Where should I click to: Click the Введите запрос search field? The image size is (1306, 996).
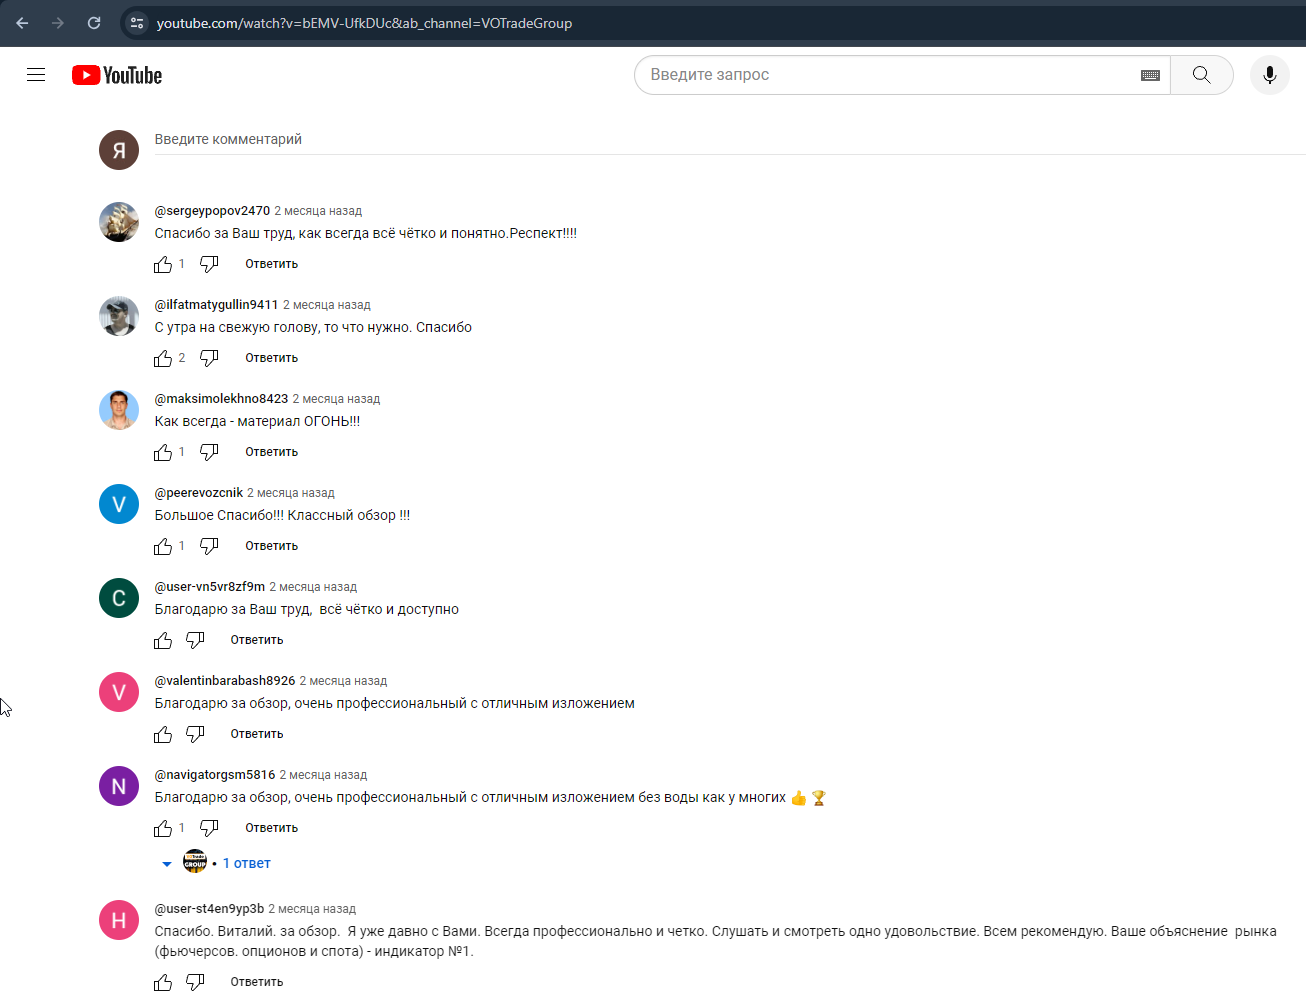point(890,75)
